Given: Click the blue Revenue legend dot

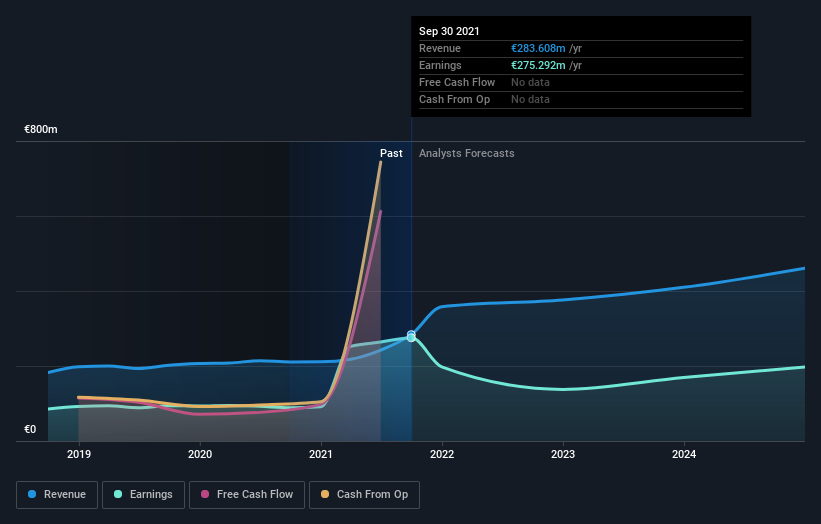Looking at the screenshot, I should 32,494.
